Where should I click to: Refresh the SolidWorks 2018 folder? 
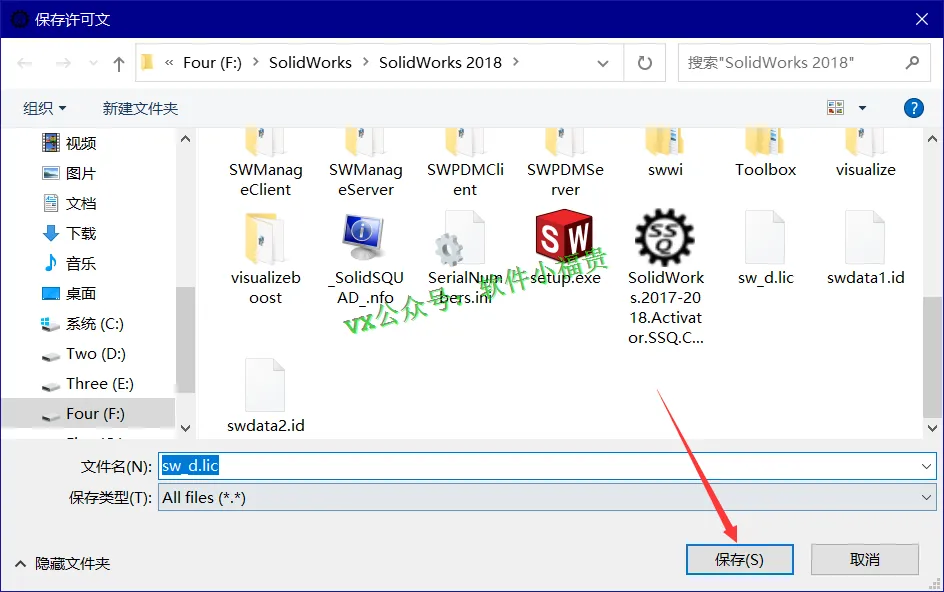click(x=645, y=63)
